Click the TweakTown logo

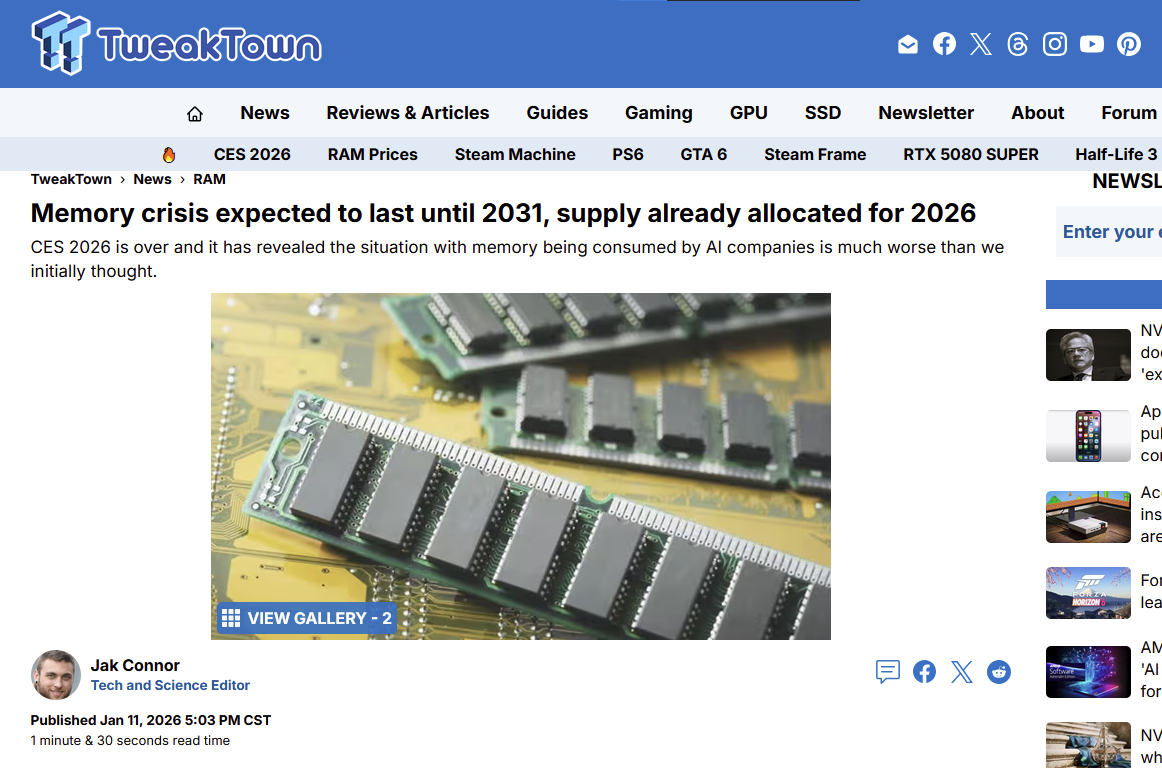click(176, 44)
